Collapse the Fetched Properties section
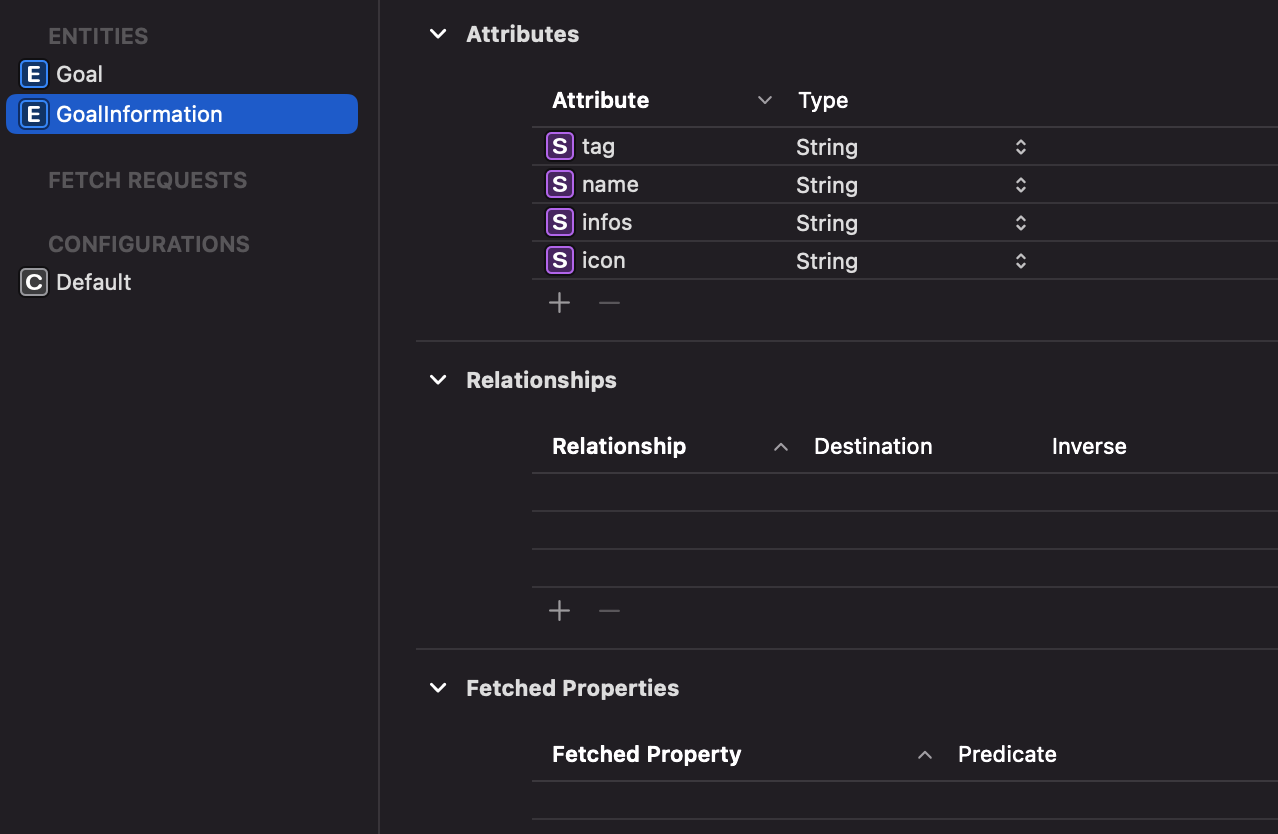The width and height of the screenshot is (1278, 834). click(x=438, y=688)
